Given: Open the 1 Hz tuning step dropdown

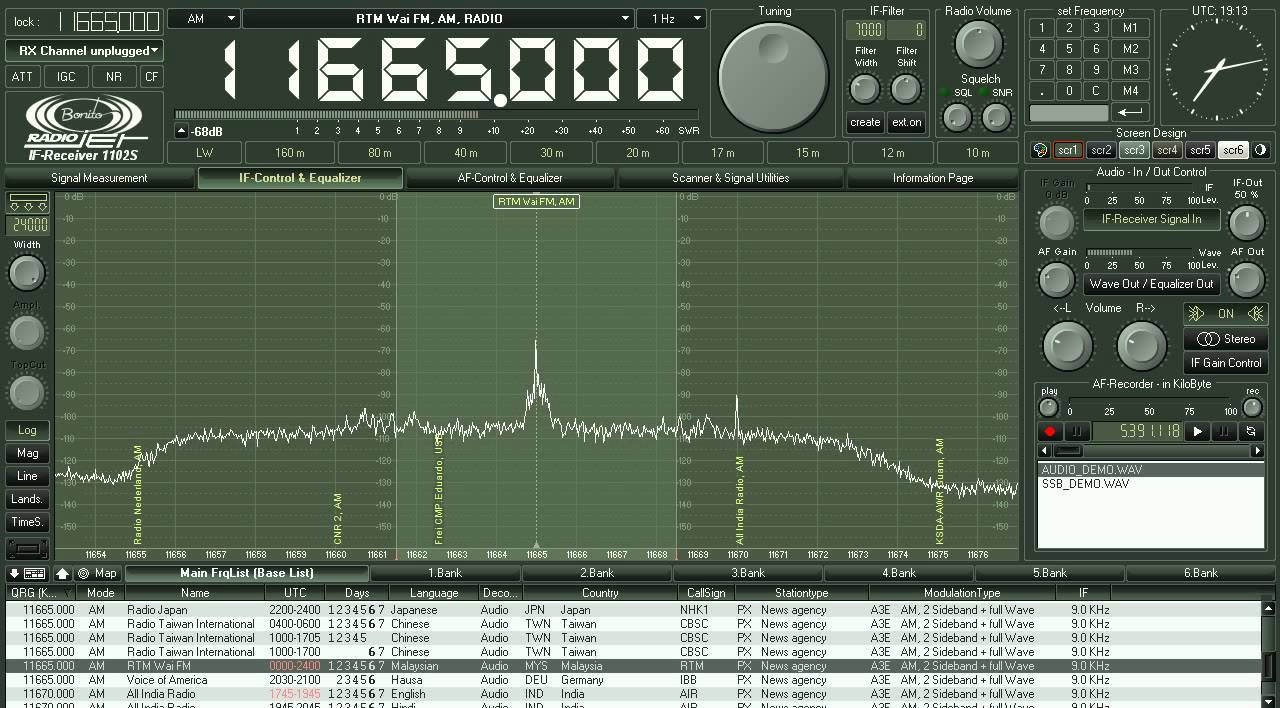Looking at the screenshot, I should tap(673, 18).
